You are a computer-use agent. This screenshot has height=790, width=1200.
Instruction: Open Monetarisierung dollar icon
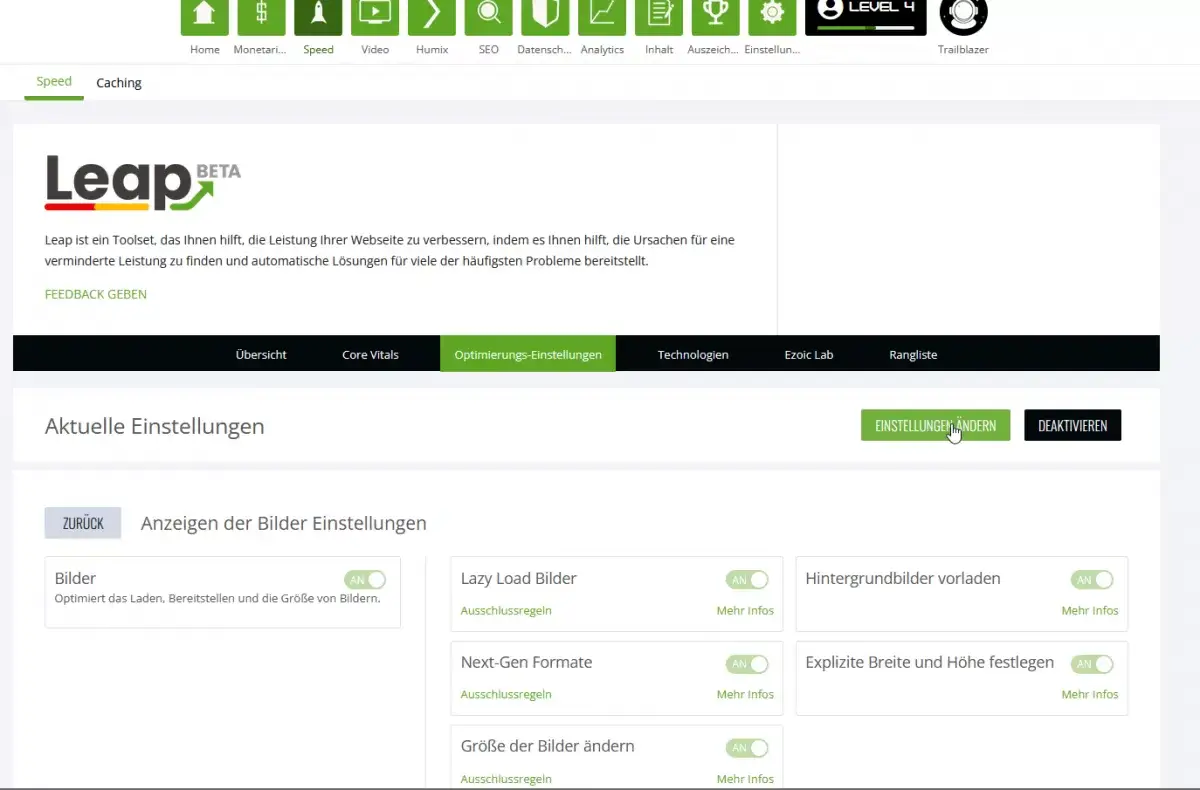261,16
